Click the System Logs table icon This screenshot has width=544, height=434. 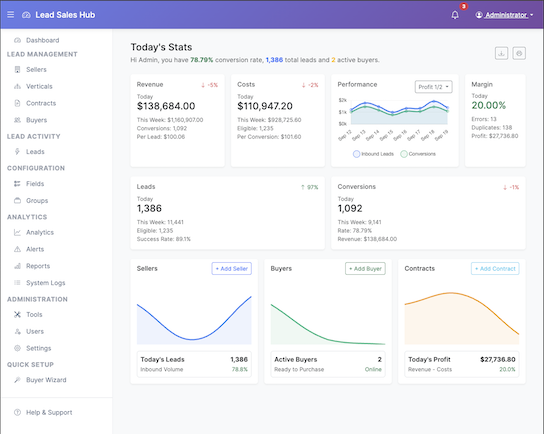pos(17,283)
